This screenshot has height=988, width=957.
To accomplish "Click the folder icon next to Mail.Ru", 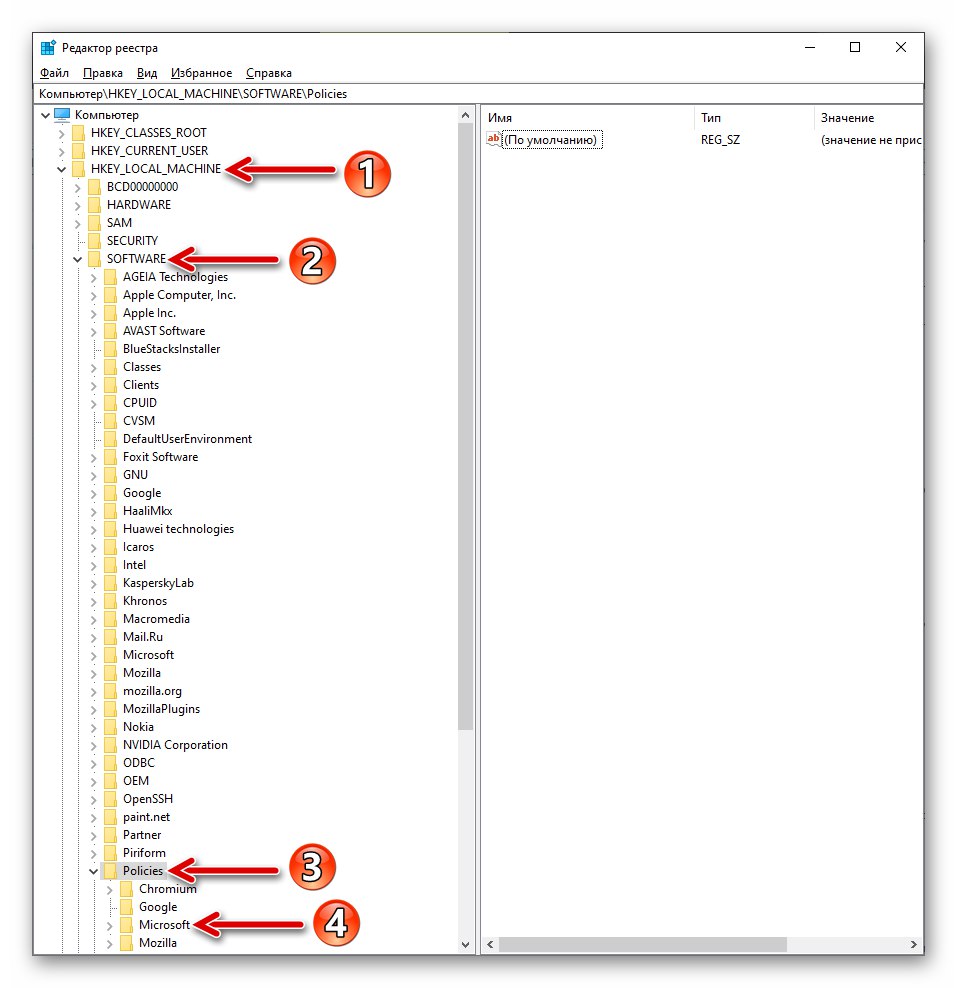I will (x=111, y=637).
